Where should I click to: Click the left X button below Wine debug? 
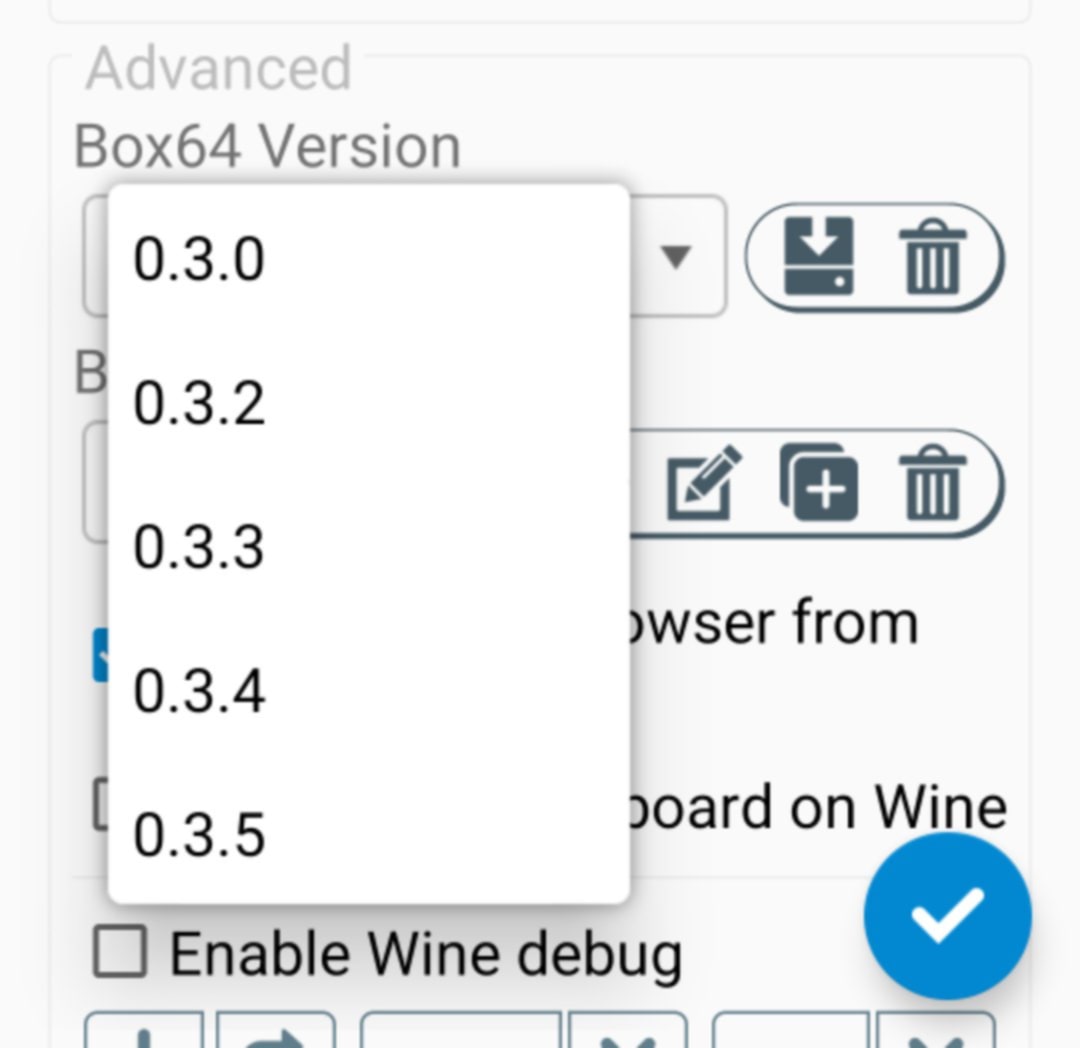pyautogui.click(x=628, y=1034)
